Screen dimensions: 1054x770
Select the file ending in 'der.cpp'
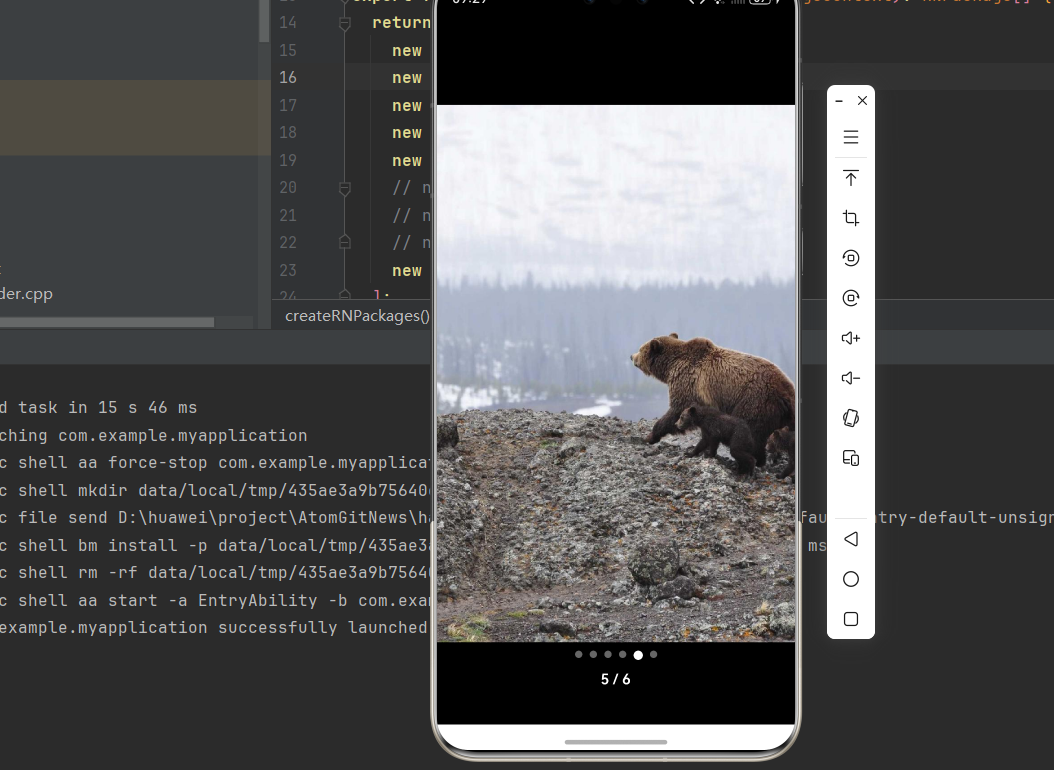click(26, 294)
